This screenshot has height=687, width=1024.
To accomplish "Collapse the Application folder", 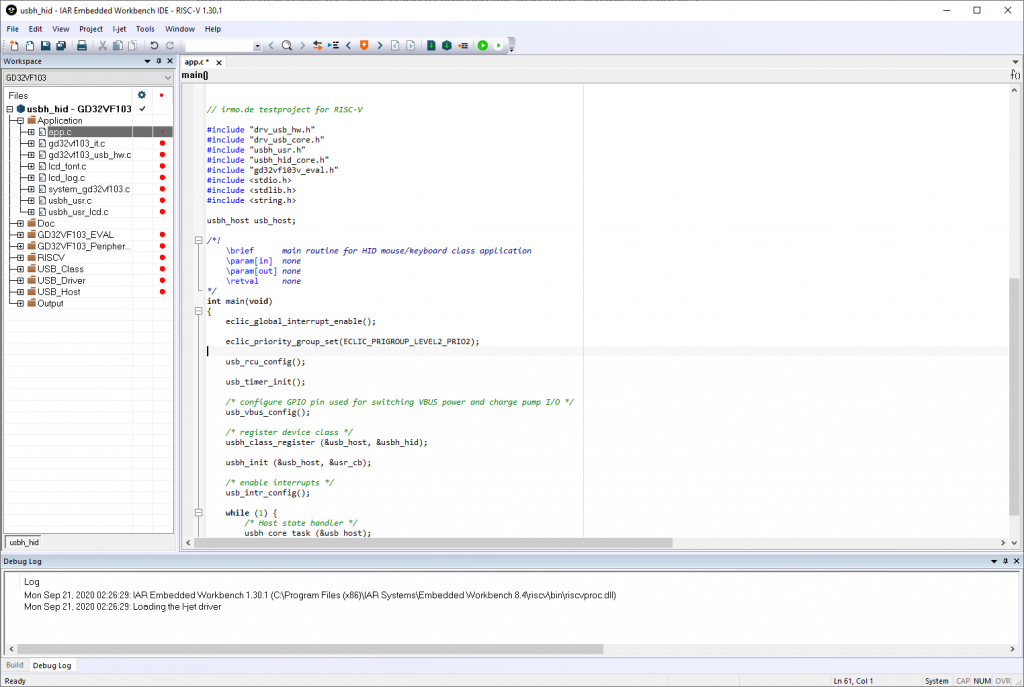I will 20,121.
